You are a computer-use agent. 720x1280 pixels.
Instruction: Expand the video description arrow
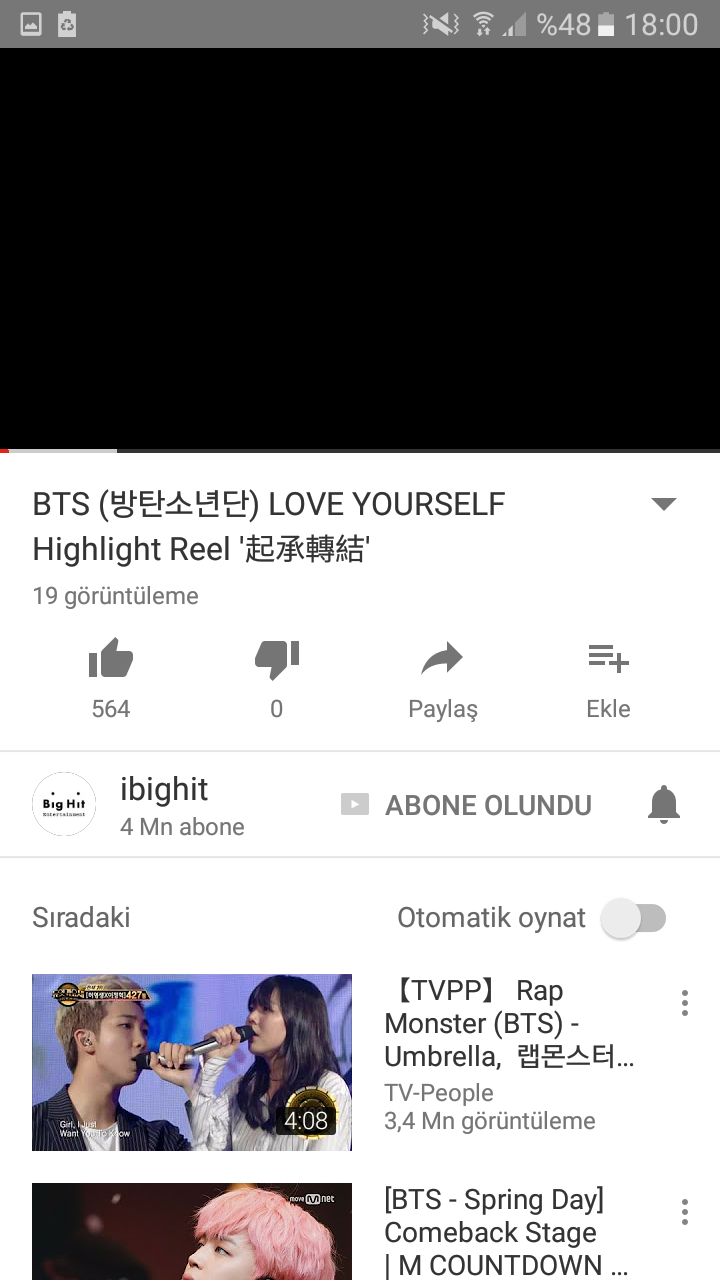click(664, 503)
